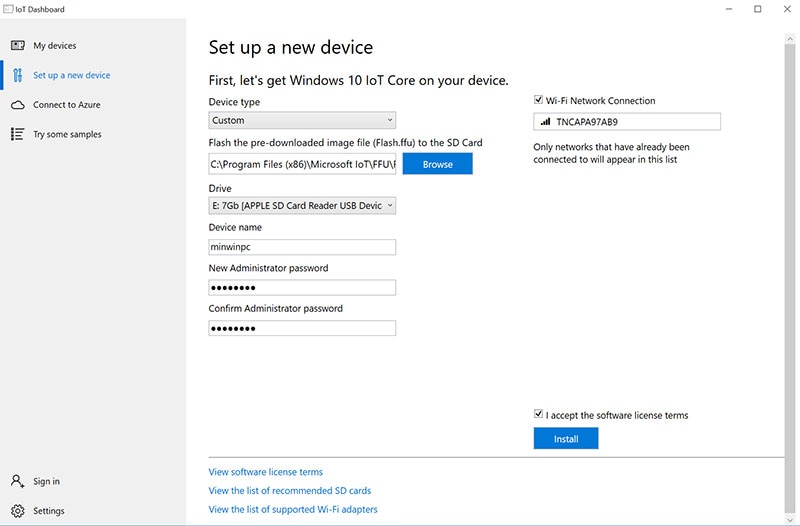Screen dimensions: 800x526
Task: Click the My devices sidebar icon
Action: (17, 46)
